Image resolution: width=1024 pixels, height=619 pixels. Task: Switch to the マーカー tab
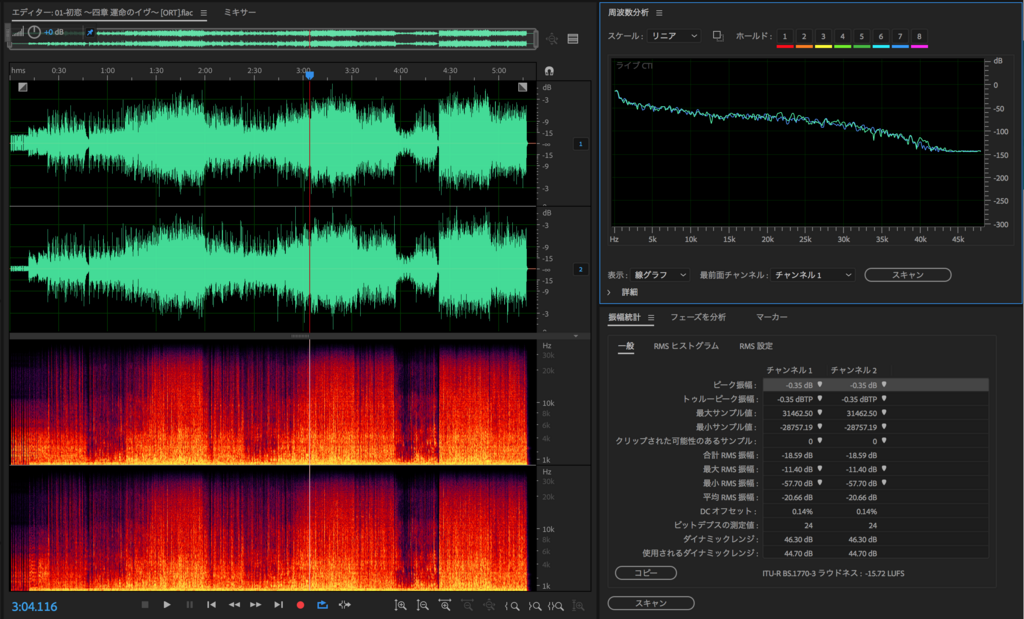[x=772, y=317]
